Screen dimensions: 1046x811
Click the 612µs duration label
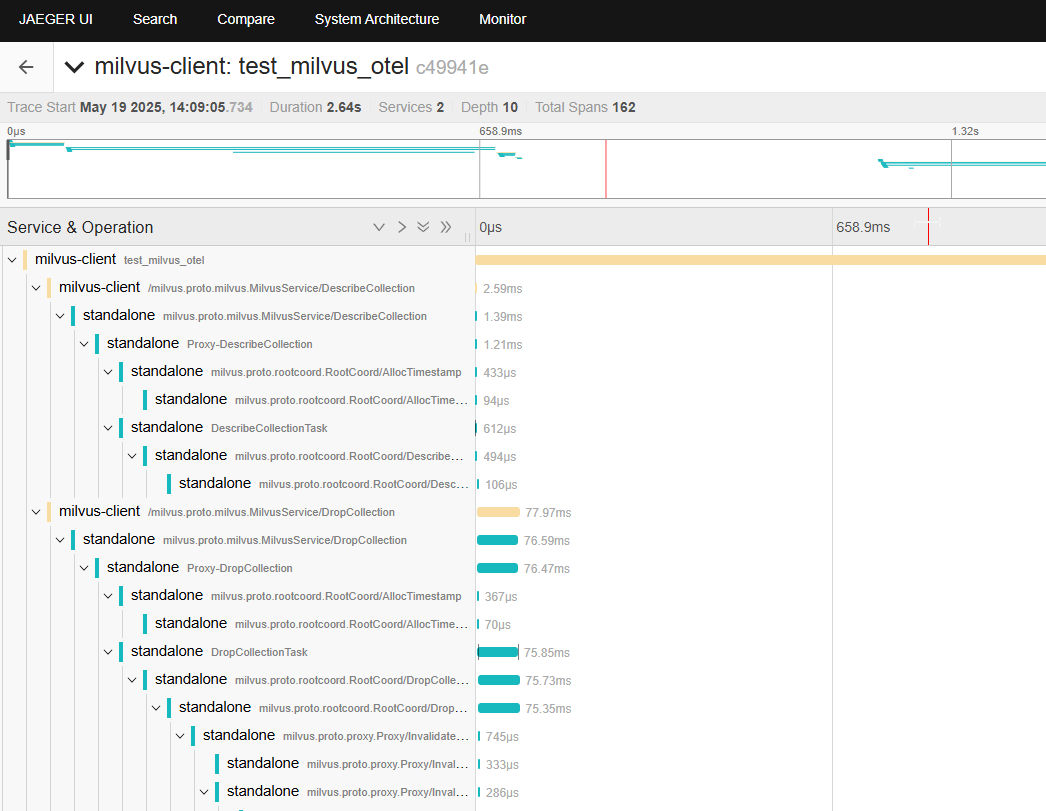[x=500, y=429]
